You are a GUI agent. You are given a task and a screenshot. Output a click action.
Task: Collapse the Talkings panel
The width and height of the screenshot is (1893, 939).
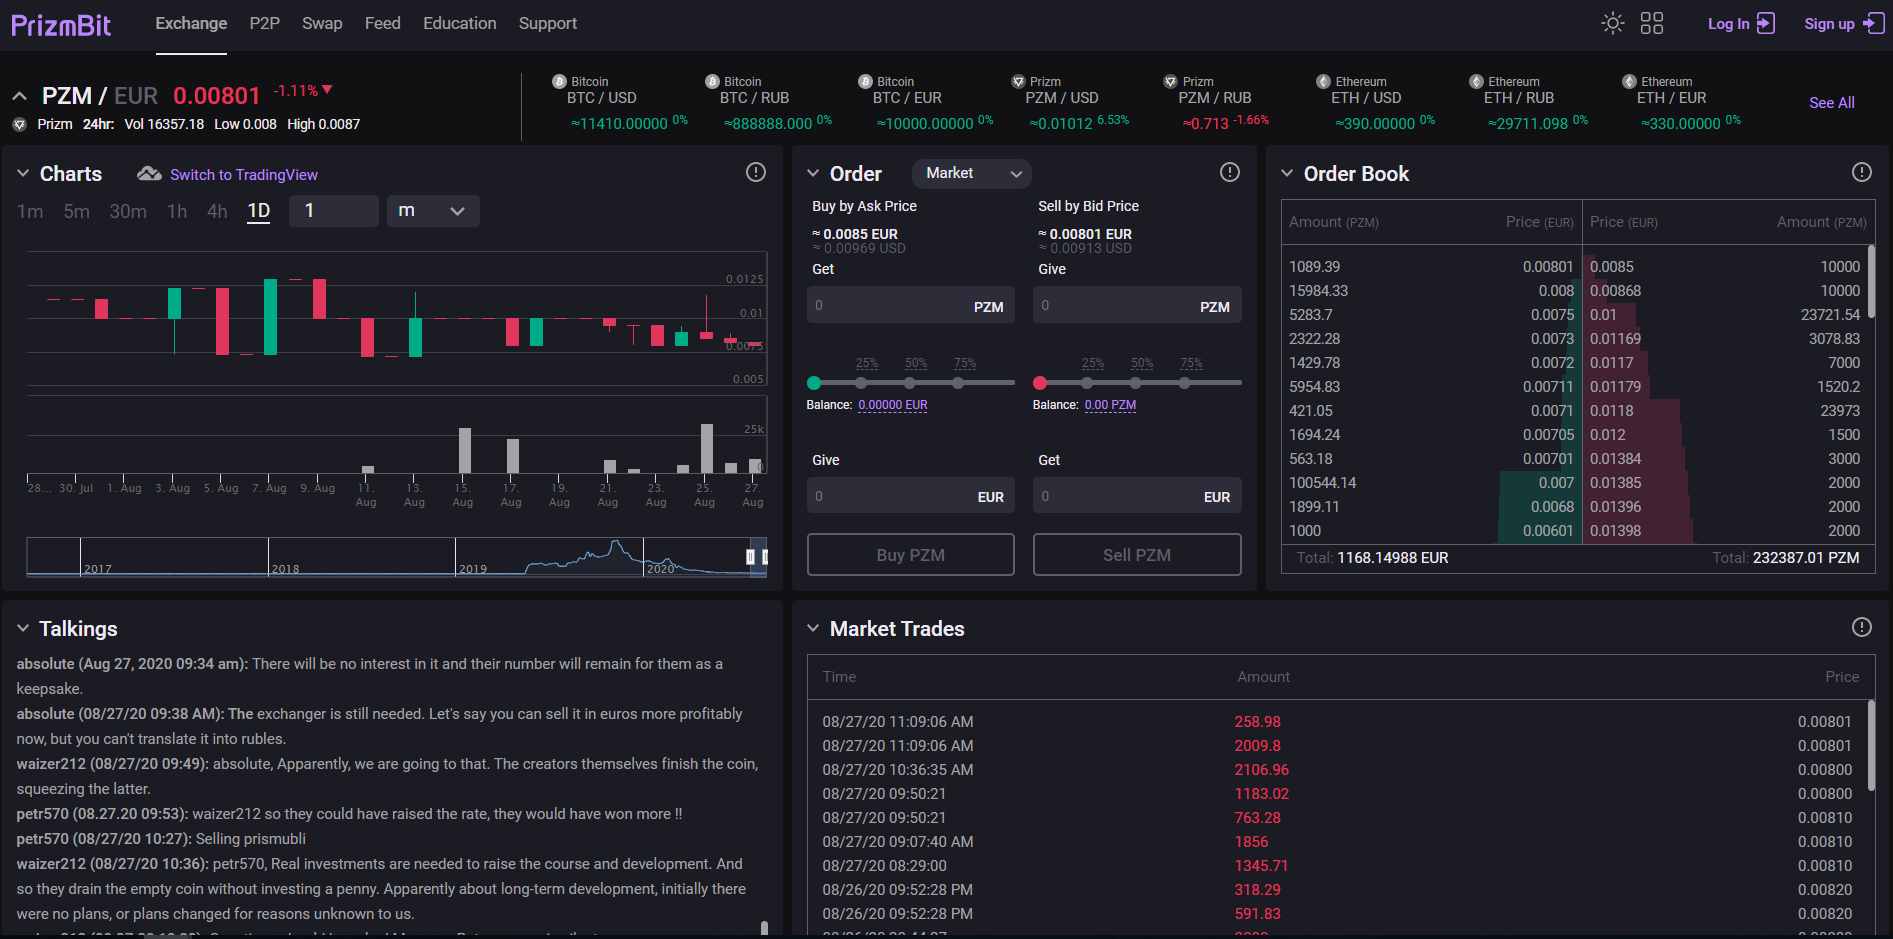(23, 629)
